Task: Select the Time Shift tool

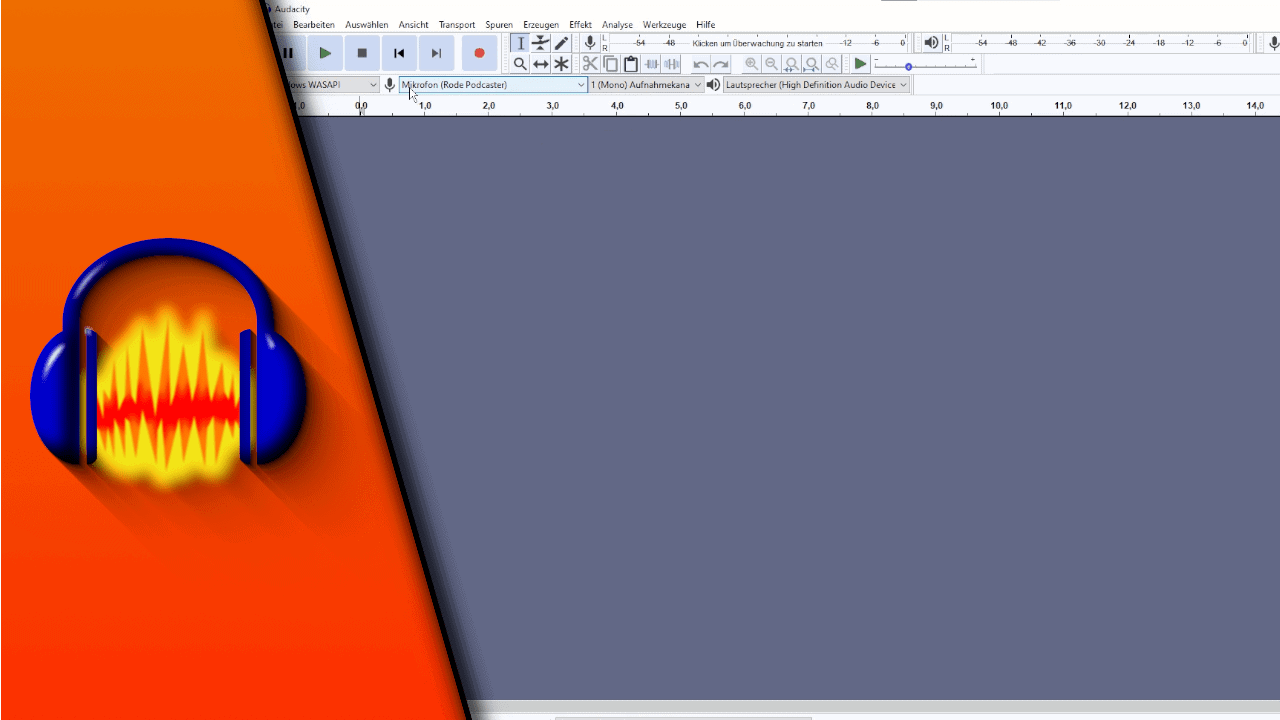Action: 541,64
